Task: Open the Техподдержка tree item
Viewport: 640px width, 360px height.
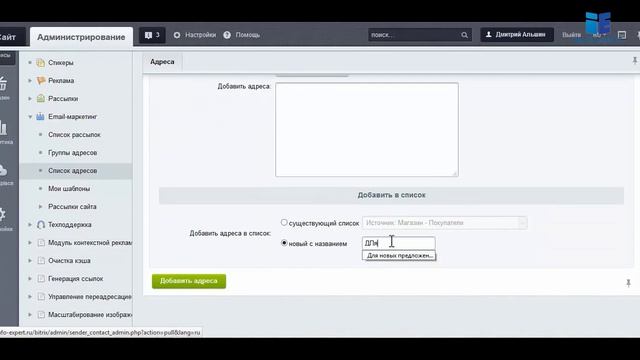Action: [70, 224]
